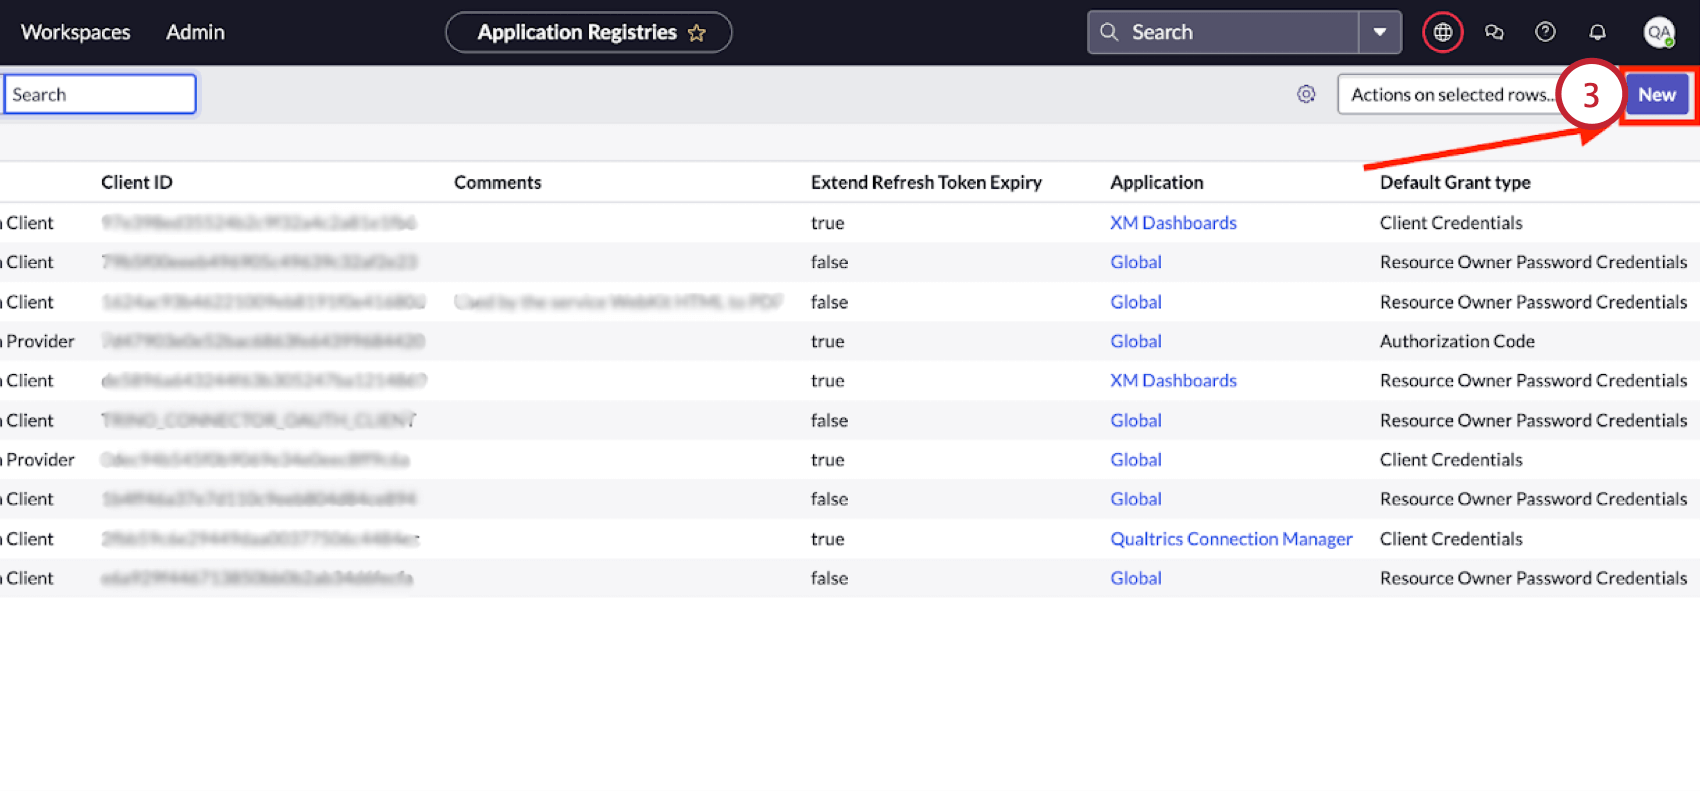Sort by Default Grant type column
The width and height of the screenshot is (1700, 792).
(1455, 182)
